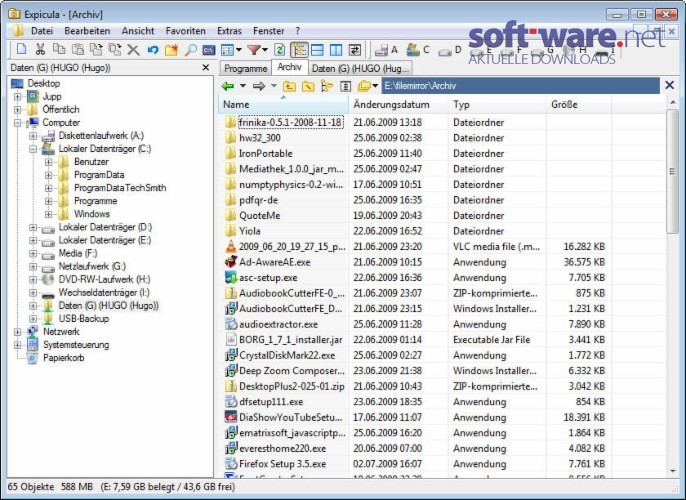The height and width of the screenshot is (500, 686).
Task: Click the scissors cut icon
Action: [40, 49]
